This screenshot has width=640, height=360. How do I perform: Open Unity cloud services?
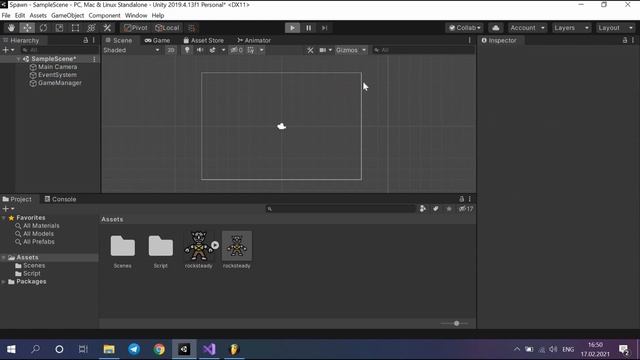tap(496, 28)
